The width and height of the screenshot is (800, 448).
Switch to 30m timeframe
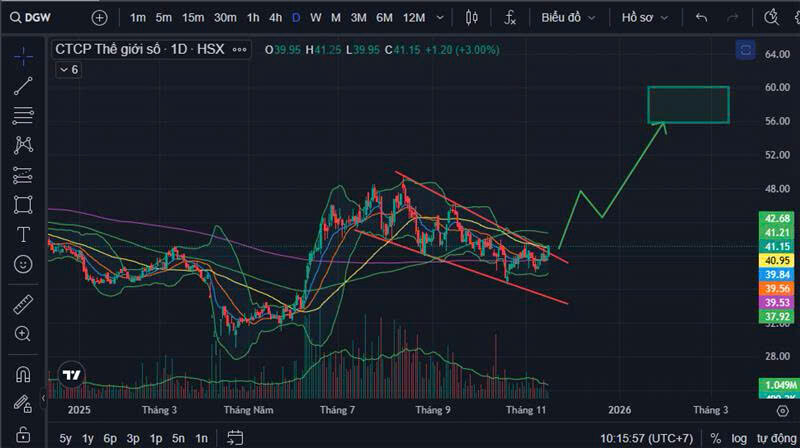225,18
